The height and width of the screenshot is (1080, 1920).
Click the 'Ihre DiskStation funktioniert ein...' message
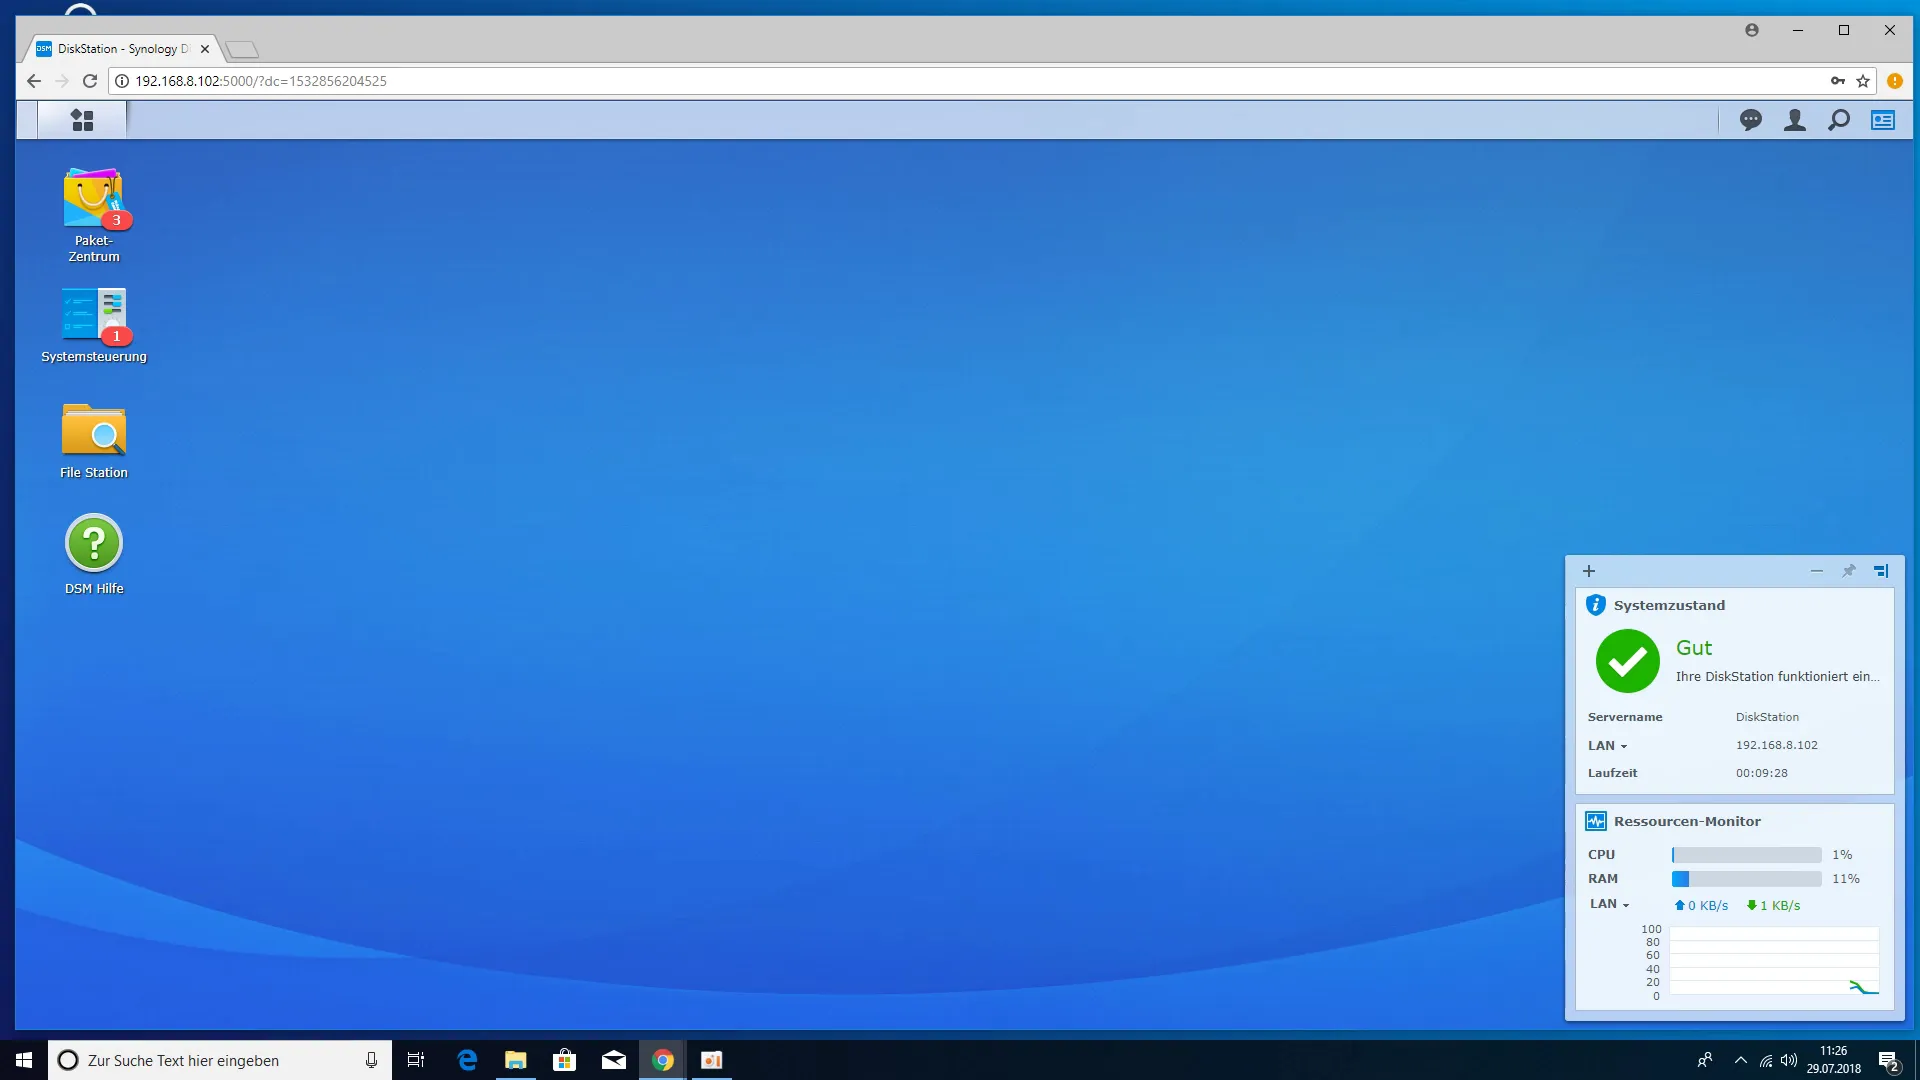1778,676
